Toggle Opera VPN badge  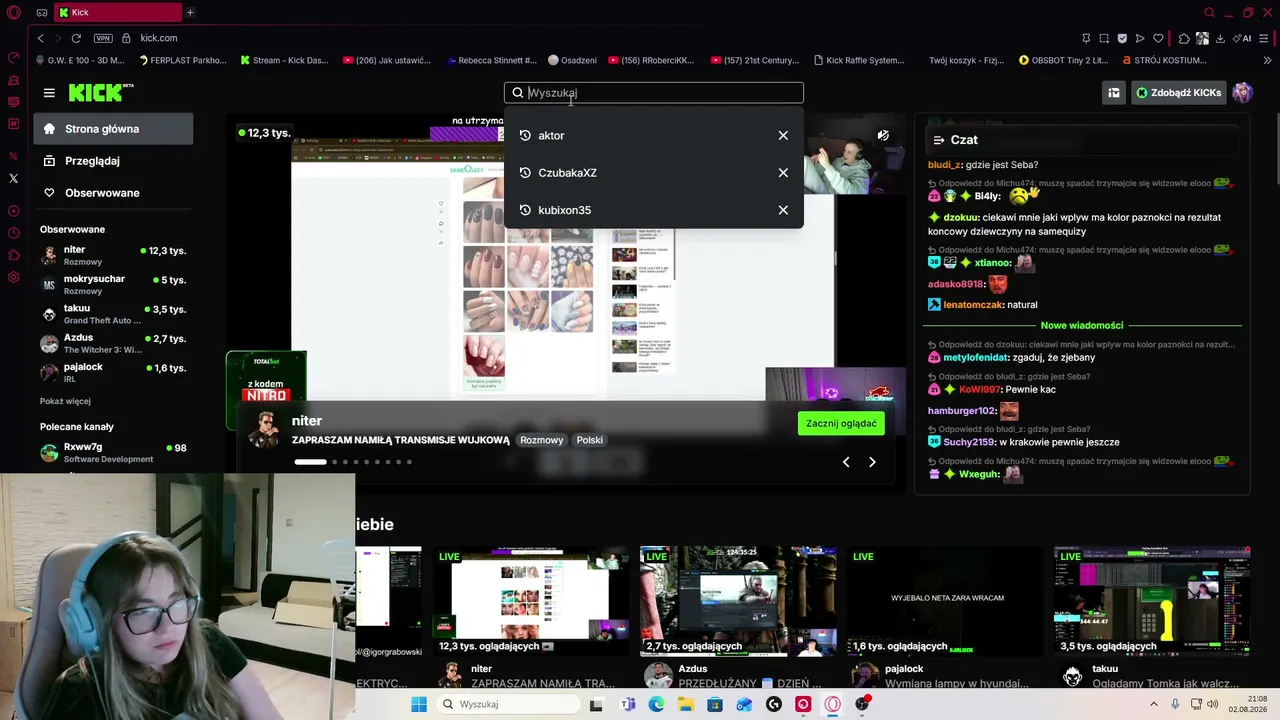(x=103, y=38)
